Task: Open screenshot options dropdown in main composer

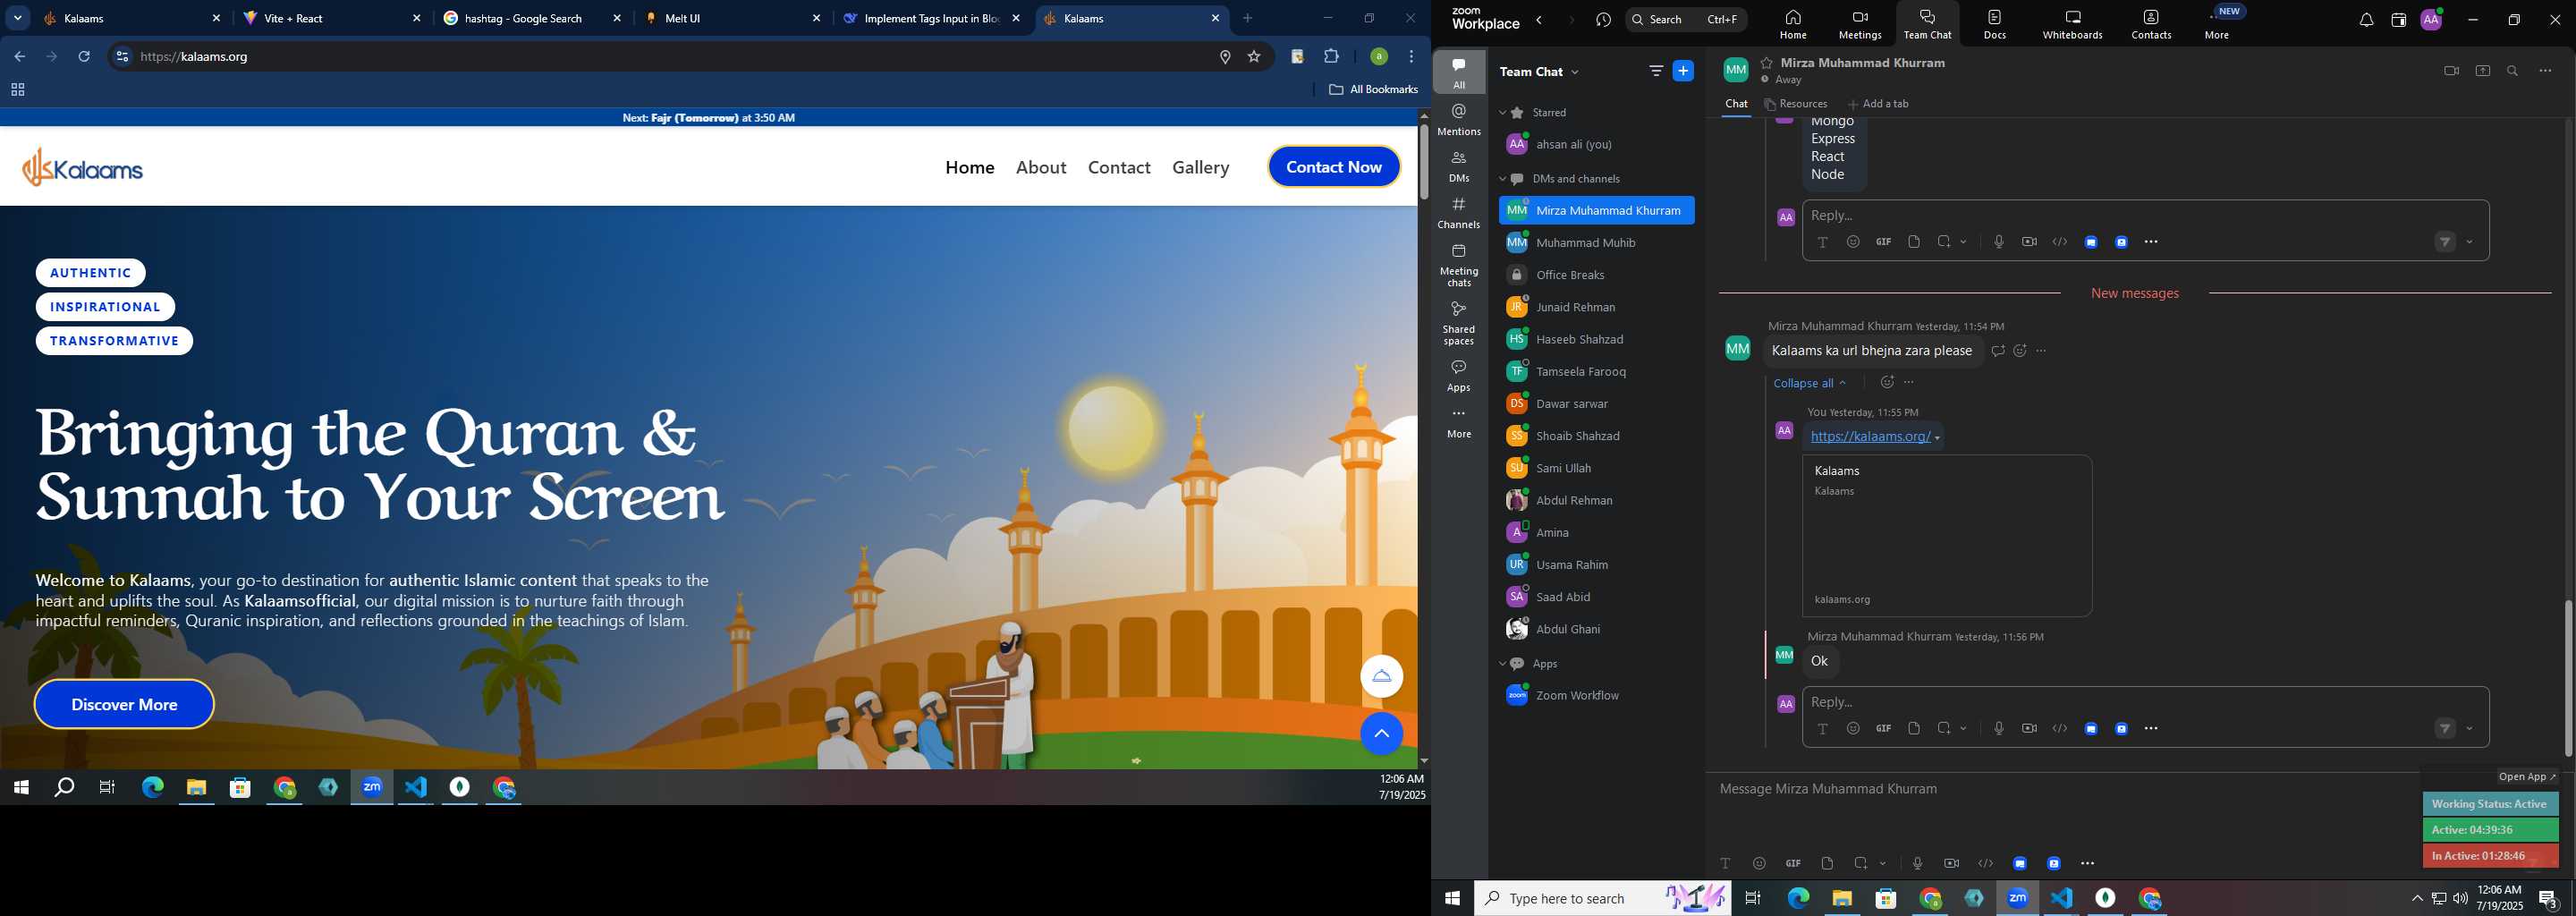Action: [1883, 863]
